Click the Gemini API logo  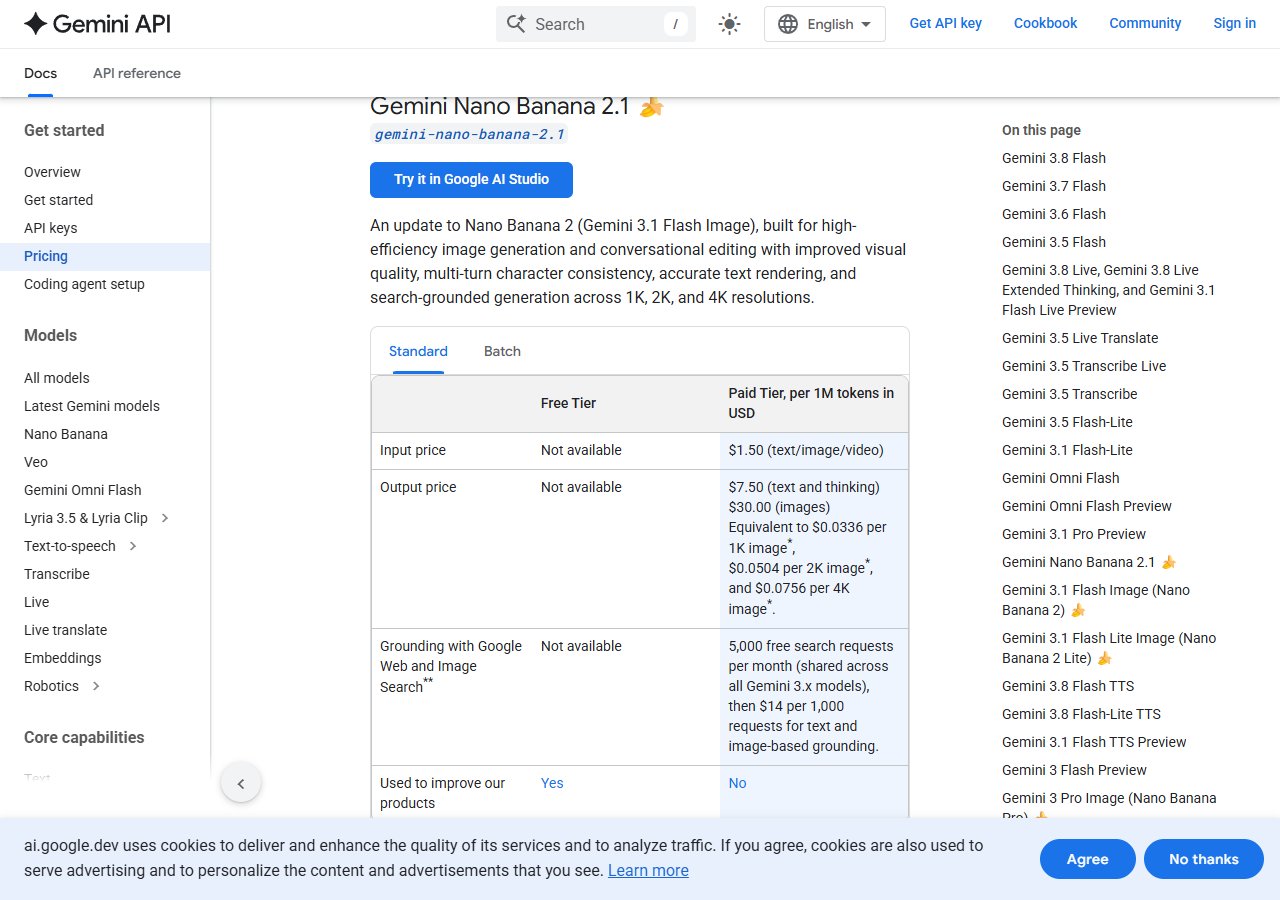coord(97,24)
